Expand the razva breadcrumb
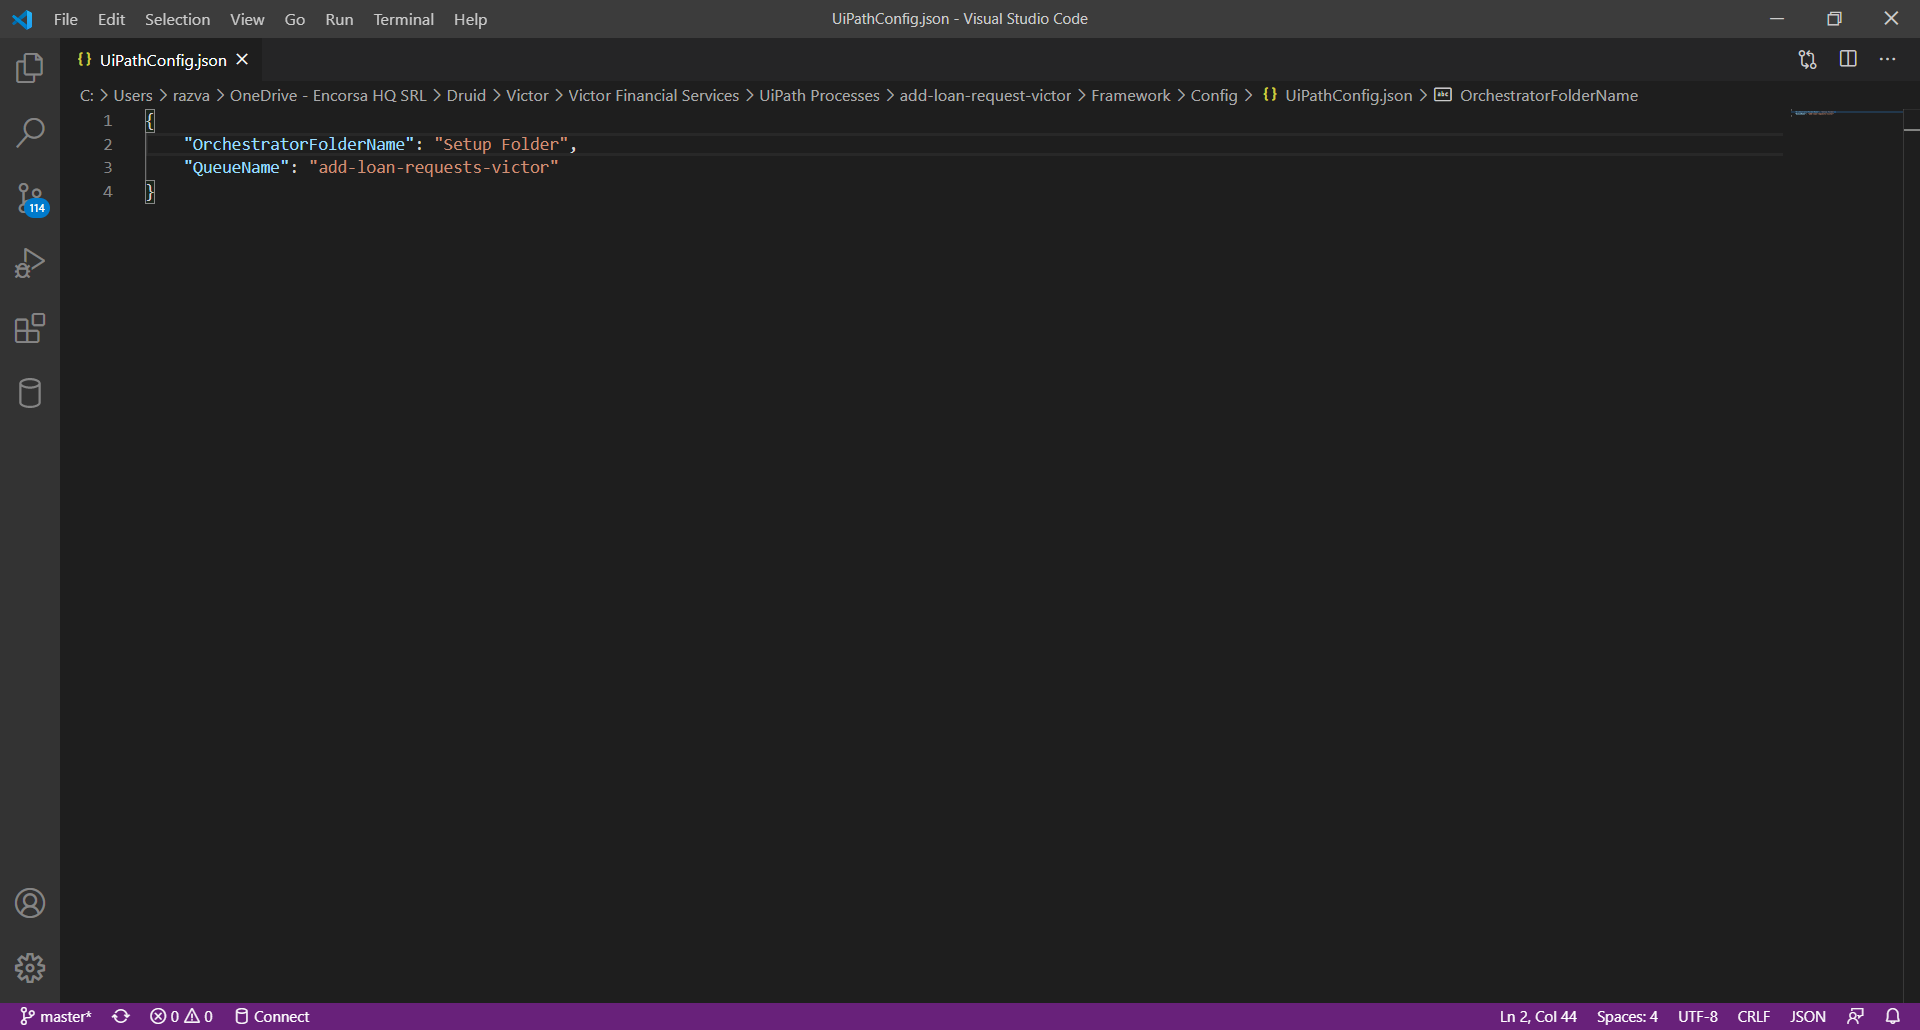 191,95
